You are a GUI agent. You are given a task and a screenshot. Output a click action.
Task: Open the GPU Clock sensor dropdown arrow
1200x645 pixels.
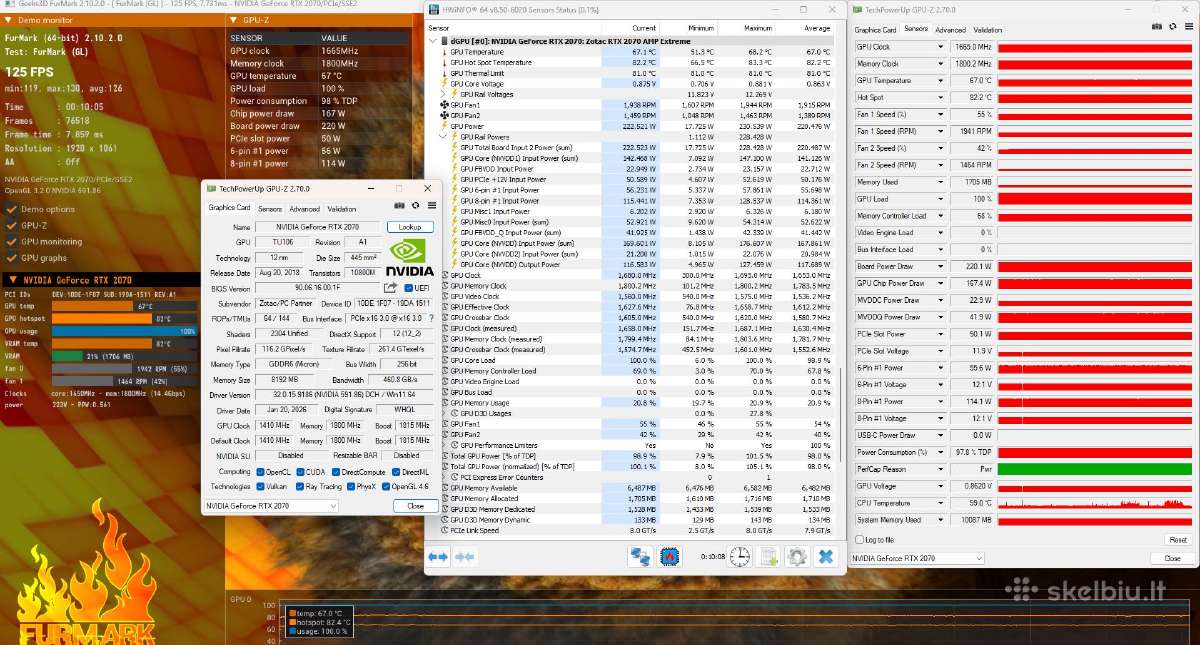tap(940, 47)
